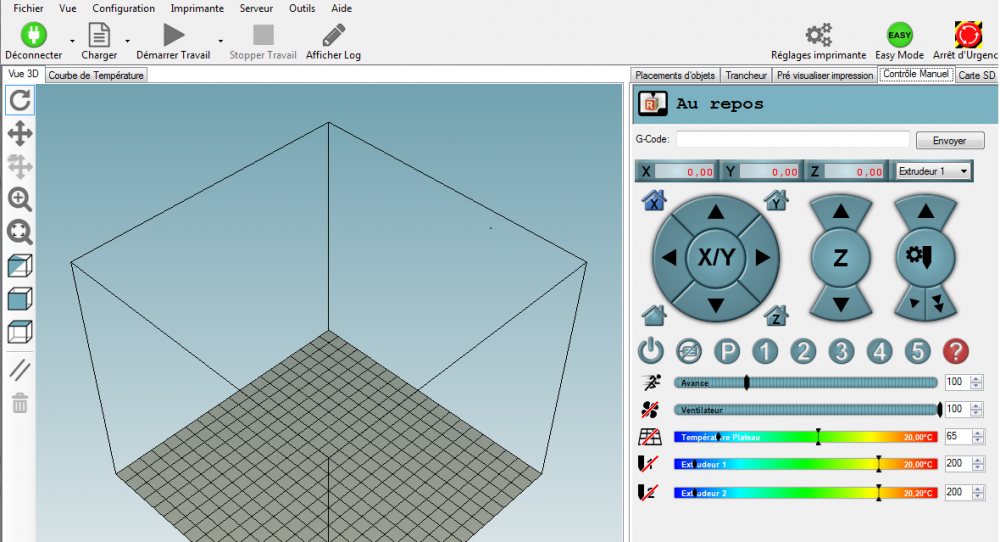Screen dimensions: 1000x542
Task: Move X axis right with X/Y pad arrow
Action: (x=763, y=258)
